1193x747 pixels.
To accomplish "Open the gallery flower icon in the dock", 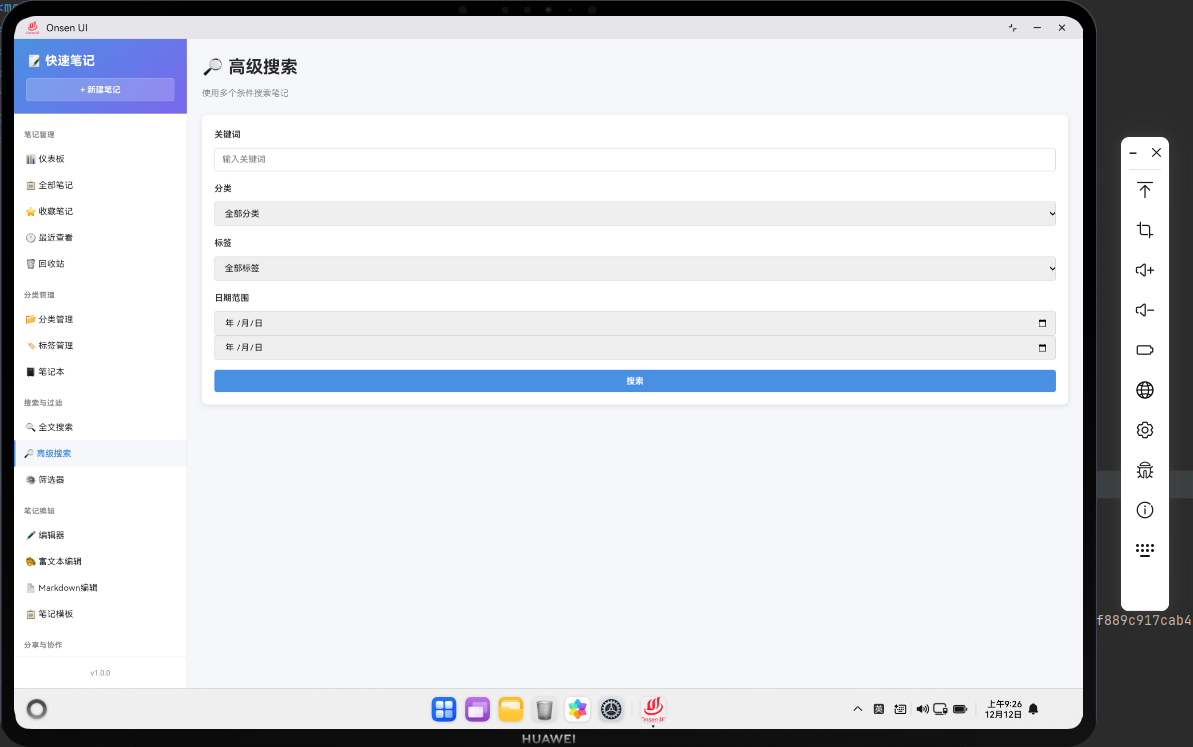I will pos(577,709).
